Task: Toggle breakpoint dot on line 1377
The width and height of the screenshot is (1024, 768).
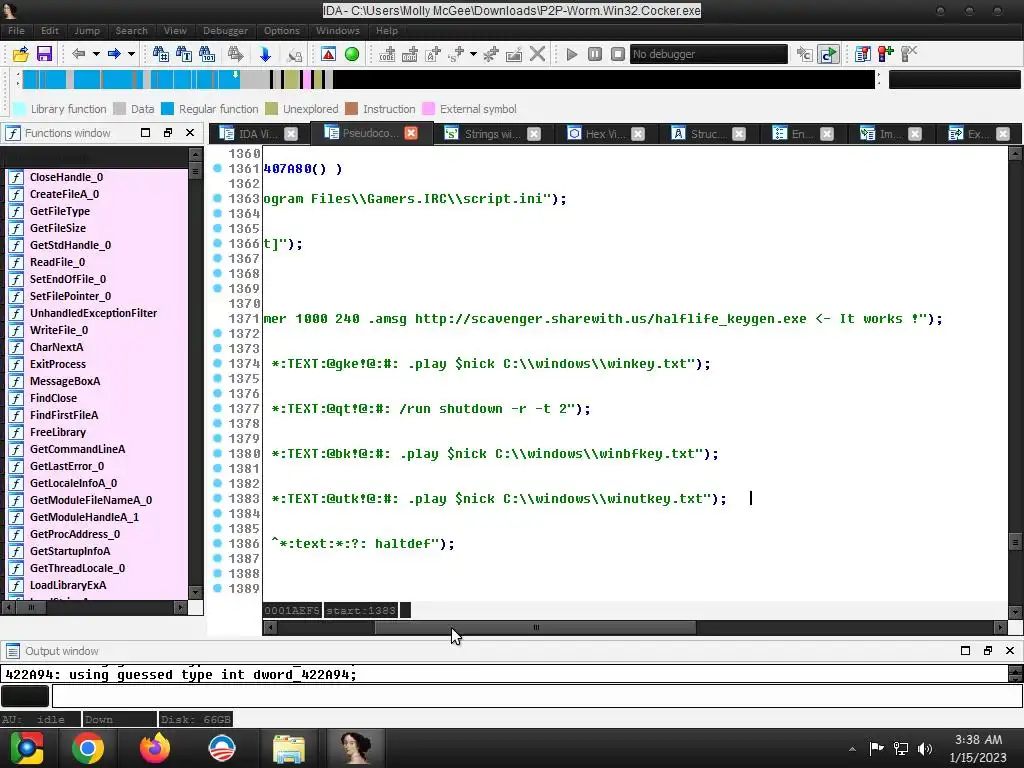Action: 217,408
